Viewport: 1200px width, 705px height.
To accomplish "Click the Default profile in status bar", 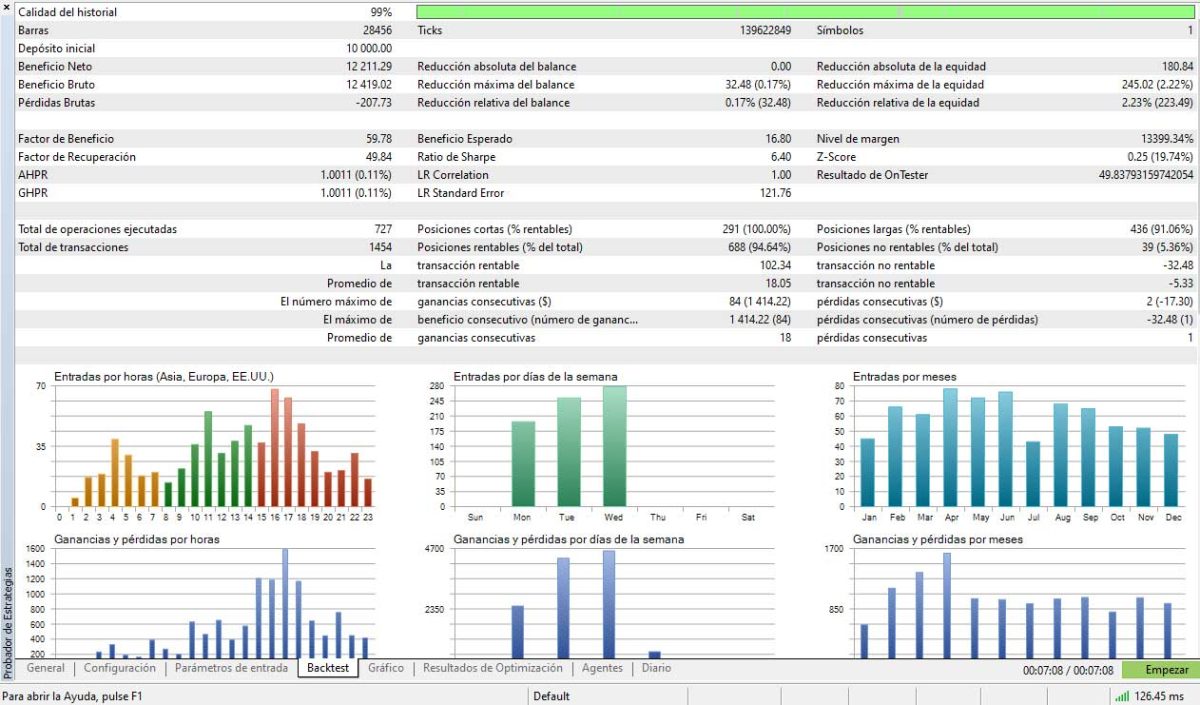I will coord(551,696).
